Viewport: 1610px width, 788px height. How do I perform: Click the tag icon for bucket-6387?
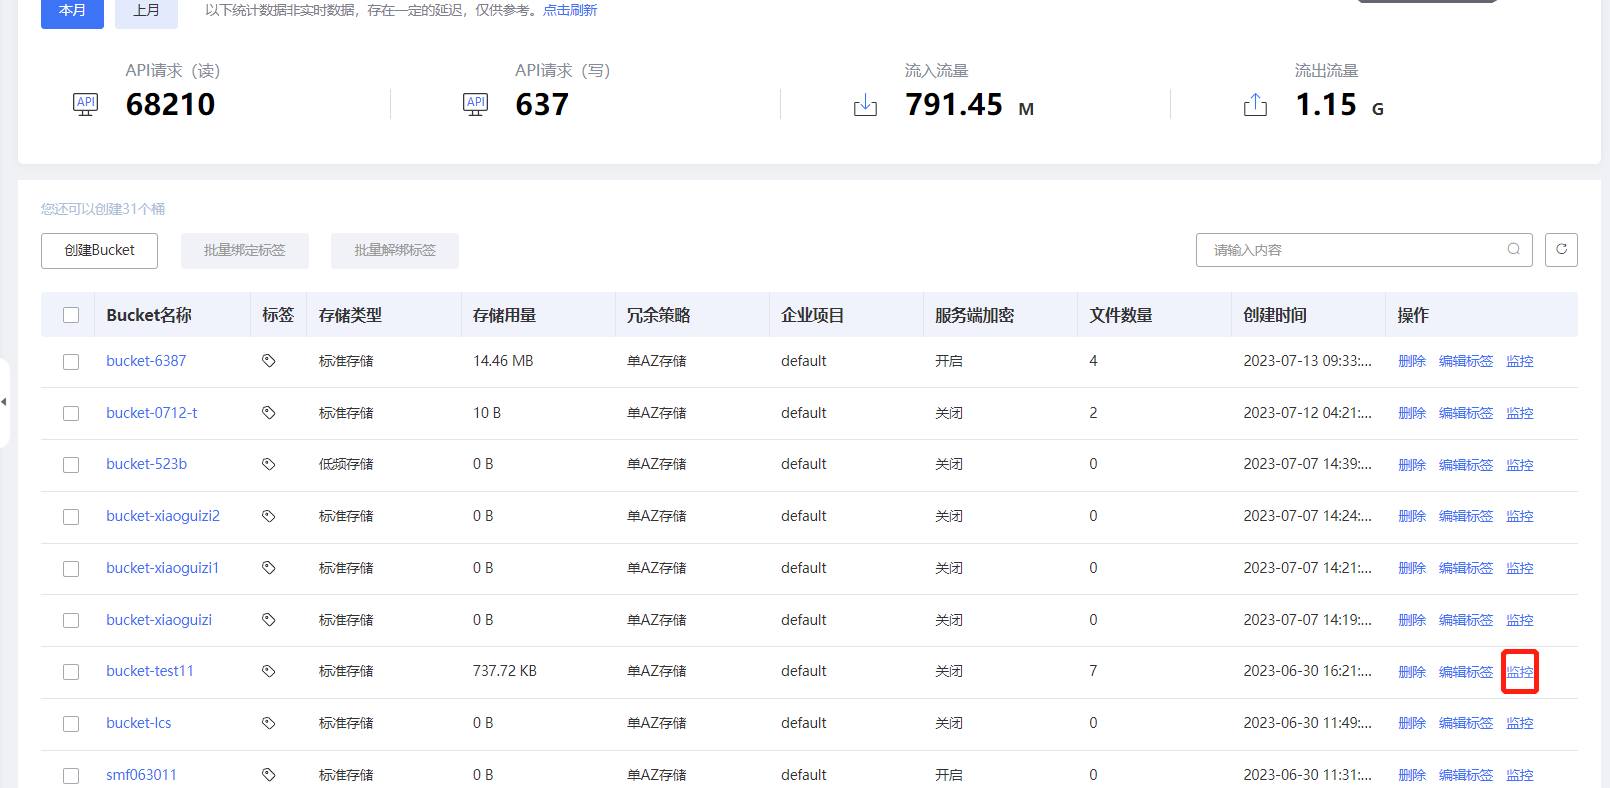pyautogui.click(x=268, y=361)
